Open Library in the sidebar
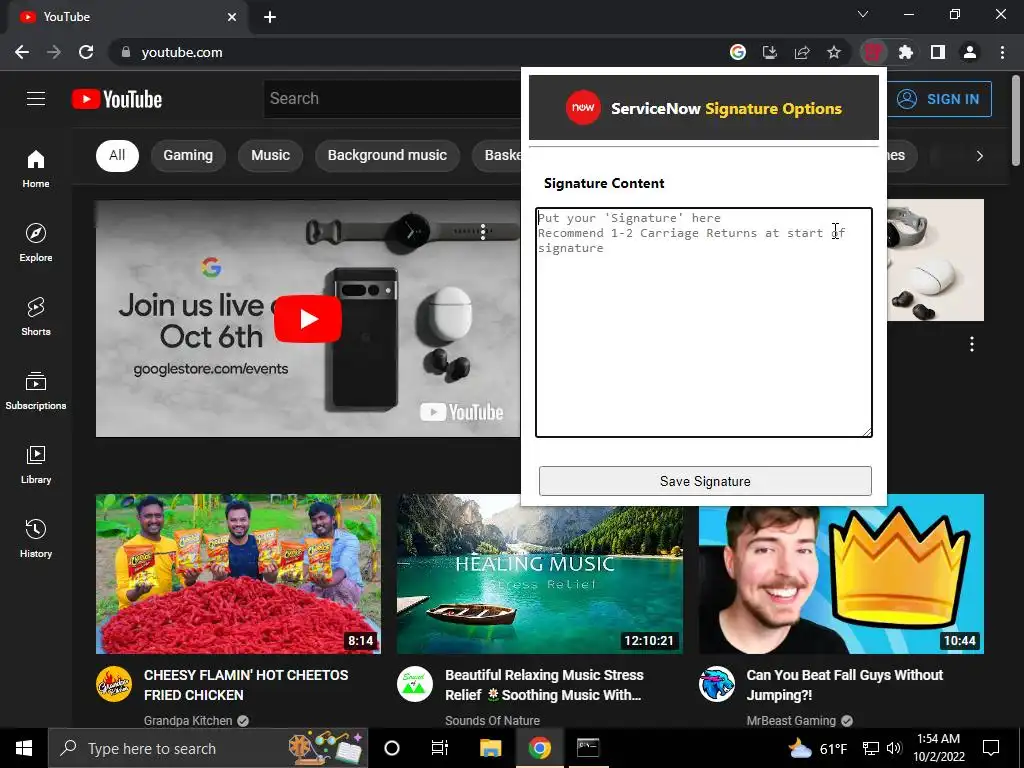Viewport: 1024px width, 768px height. pos(36,464)
